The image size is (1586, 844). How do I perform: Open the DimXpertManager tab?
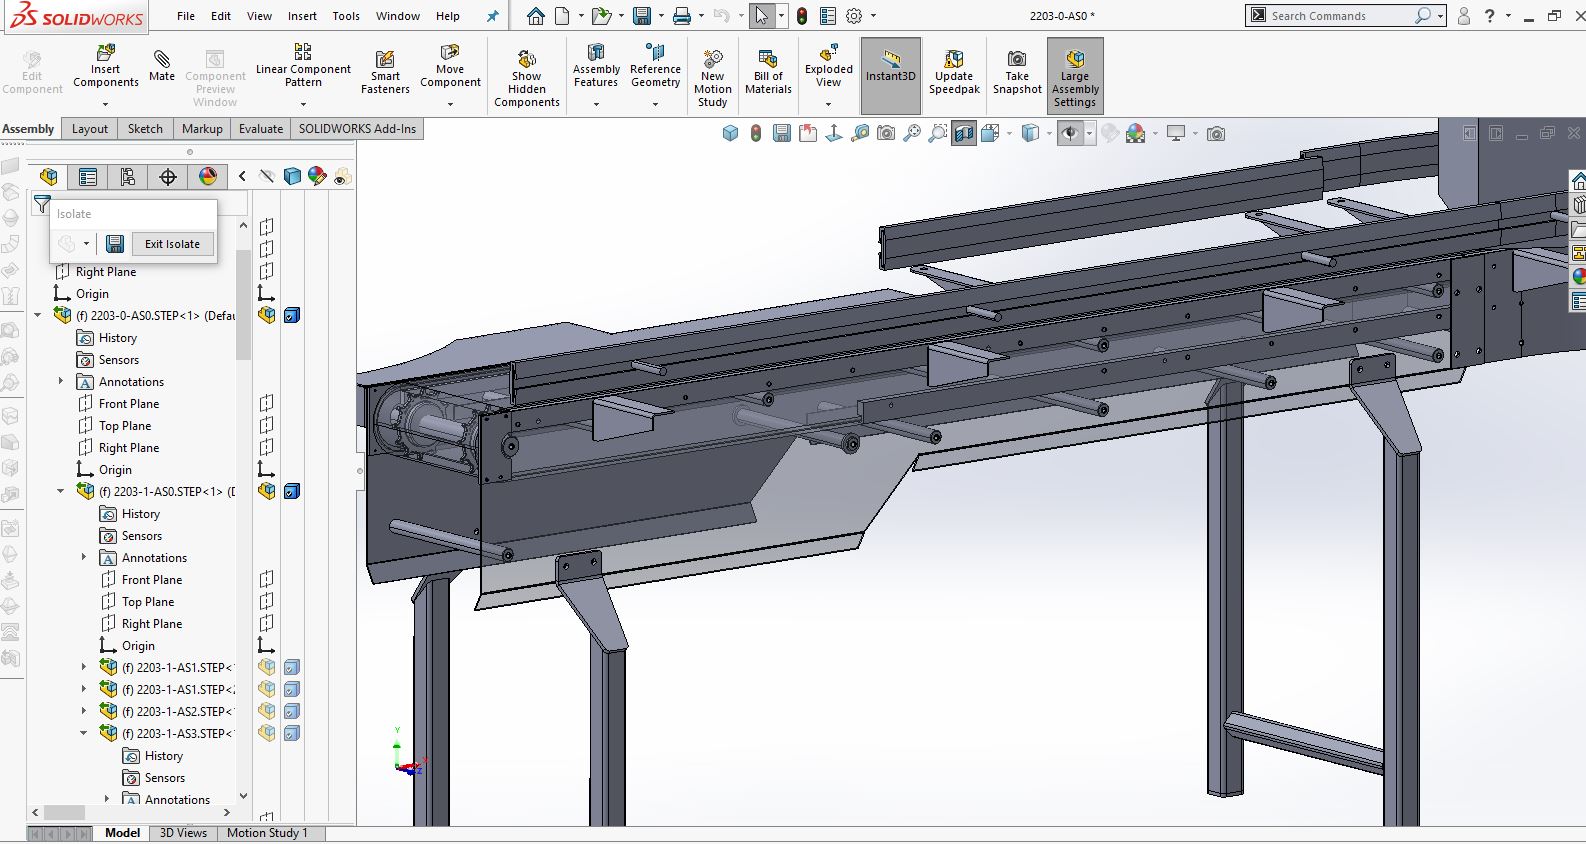168,177
